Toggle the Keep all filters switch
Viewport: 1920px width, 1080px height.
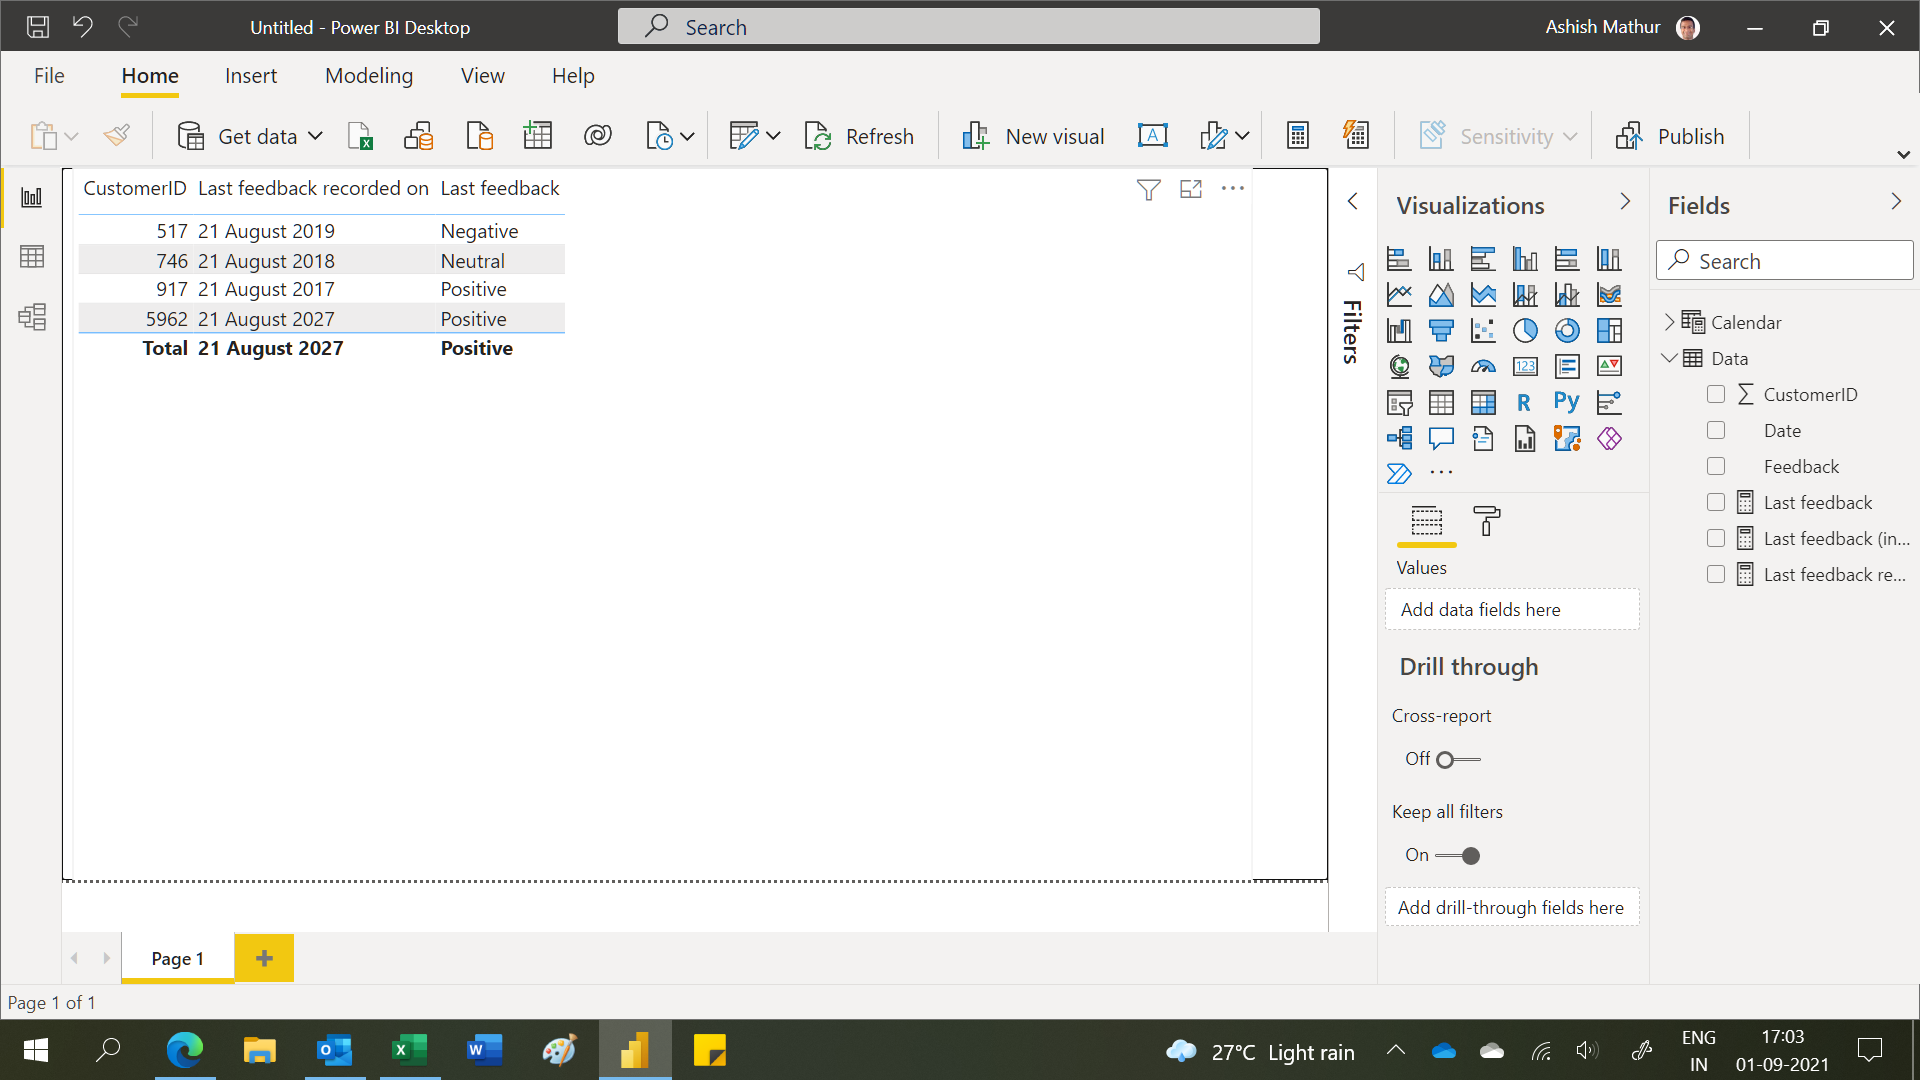point(1458,856)
